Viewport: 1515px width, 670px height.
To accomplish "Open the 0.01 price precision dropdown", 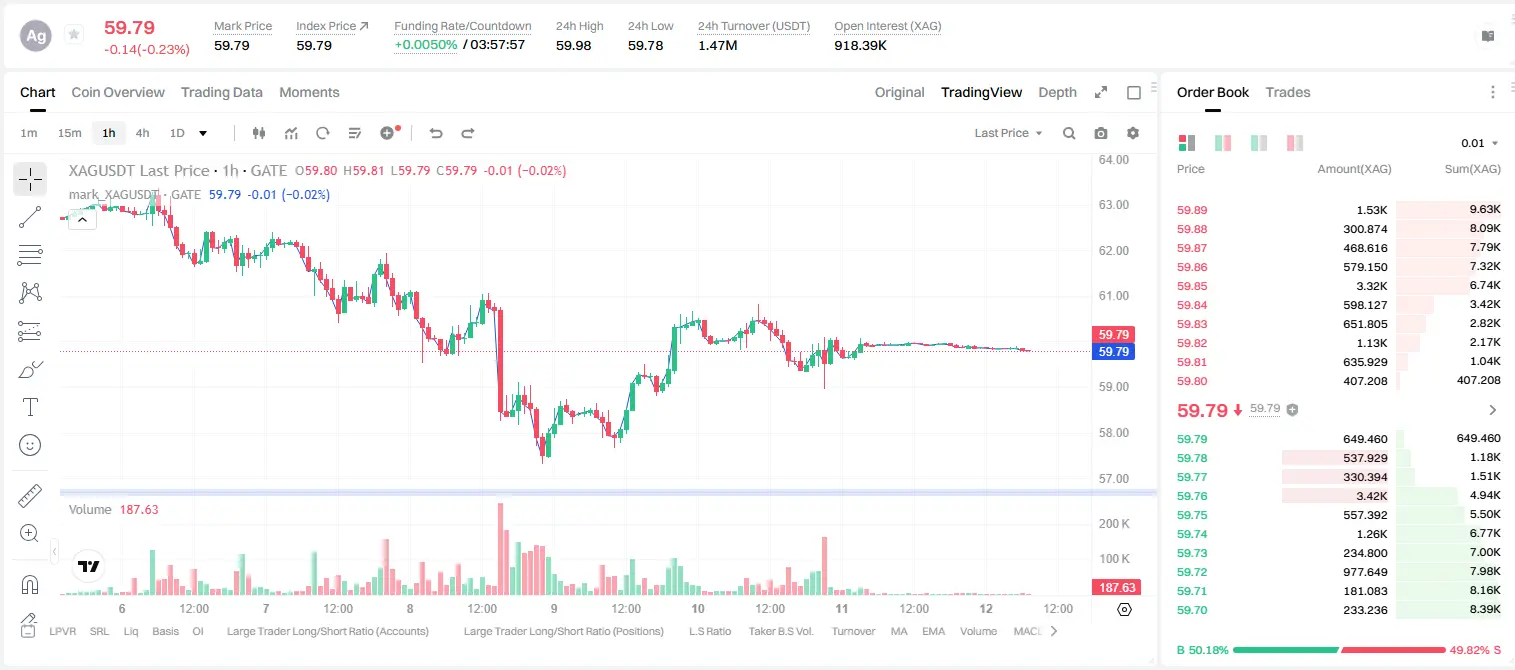I will point(1480,143).
